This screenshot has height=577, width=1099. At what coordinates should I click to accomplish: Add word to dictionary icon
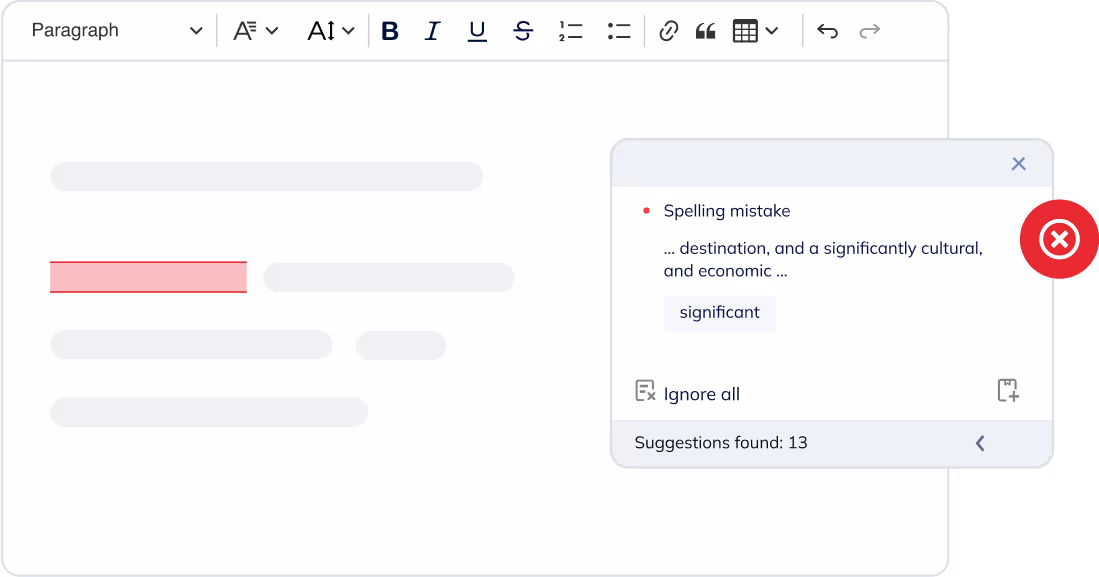click(x=1008, y=391)
